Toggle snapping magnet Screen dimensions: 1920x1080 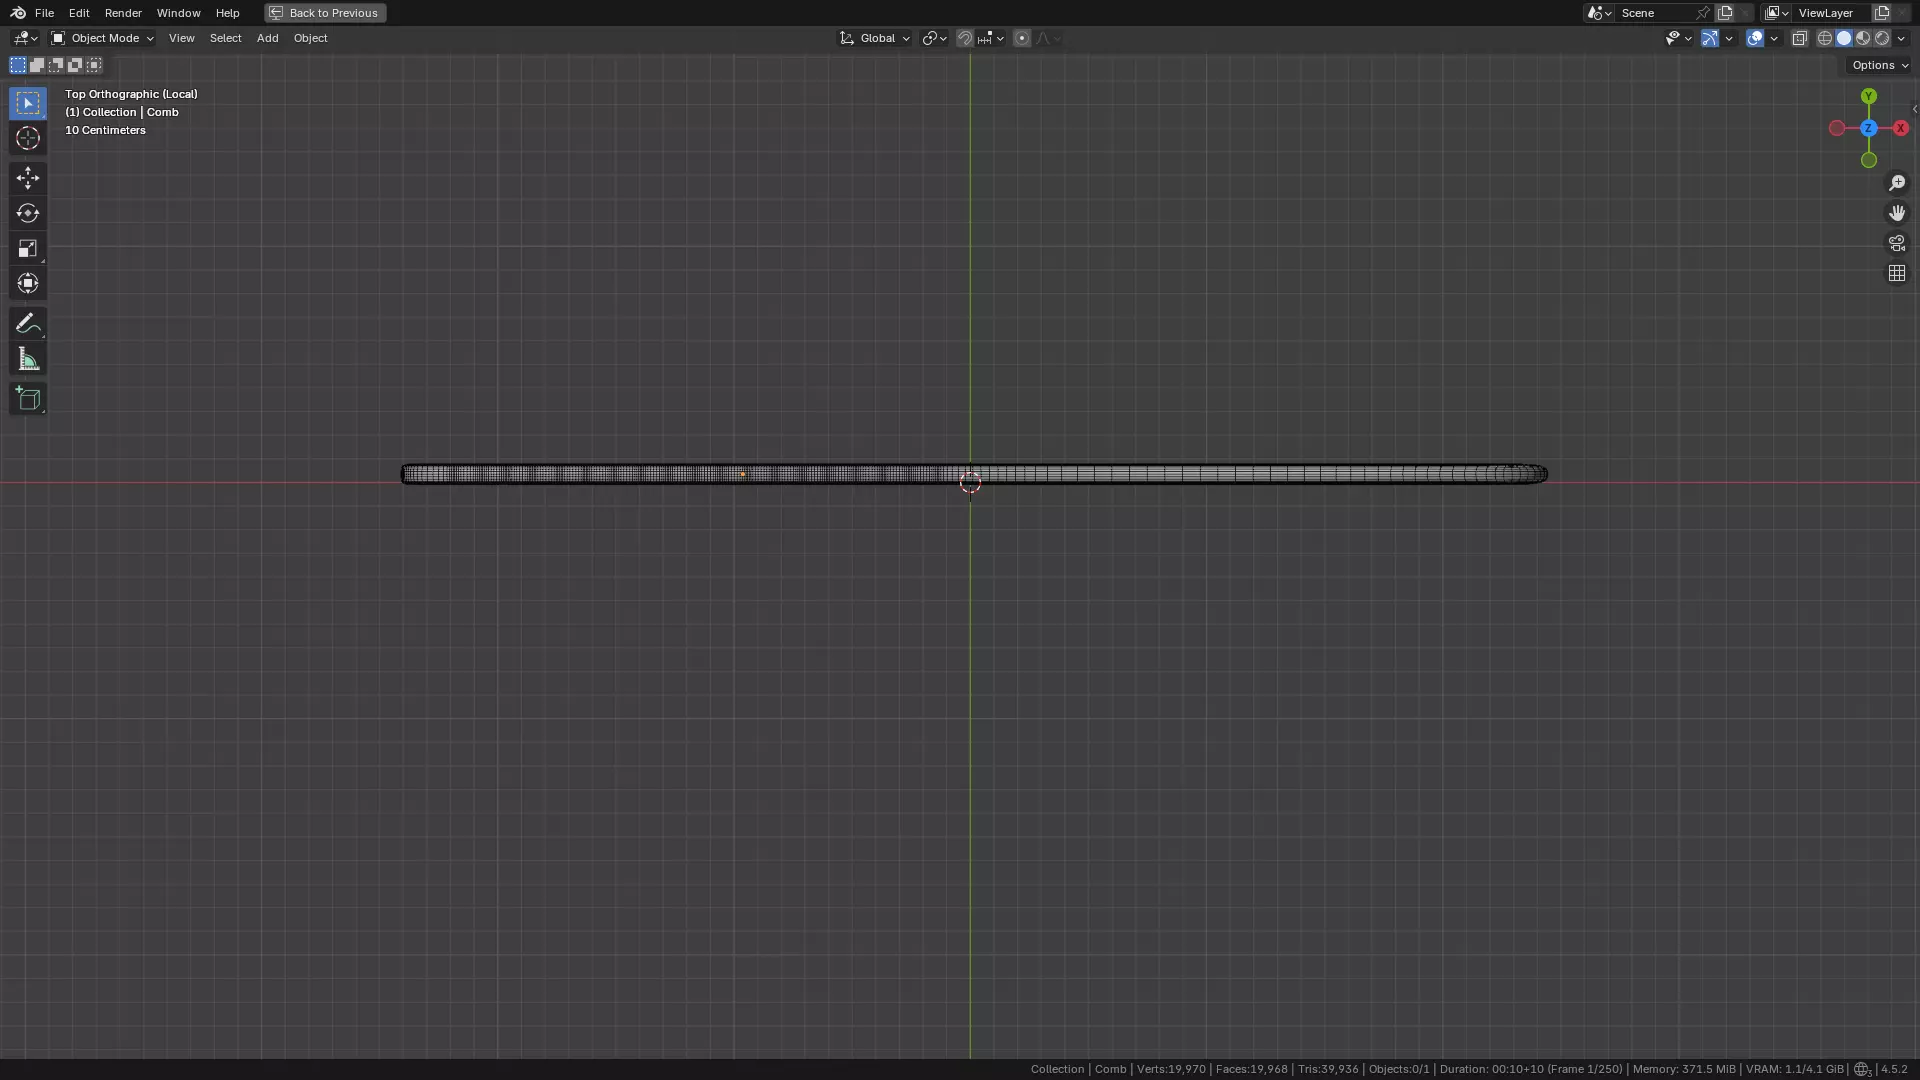[x=964, y=38]
